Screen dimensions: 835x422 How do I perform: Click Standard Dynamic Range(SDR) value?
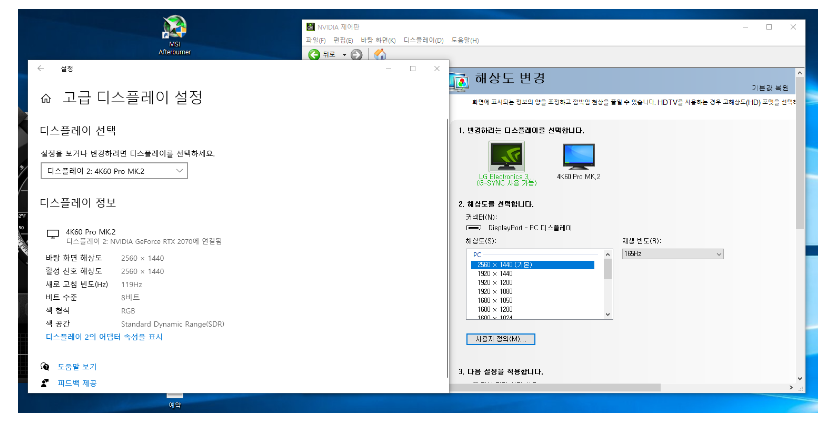[173, 324]
